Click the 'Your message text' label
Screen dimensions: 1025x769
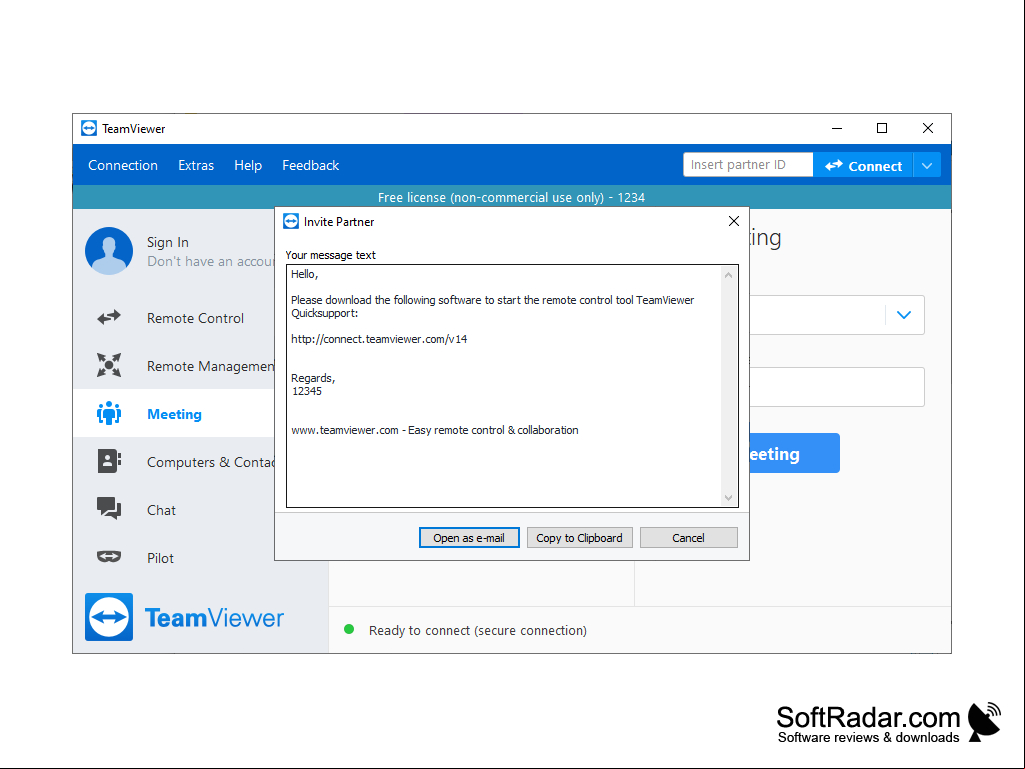[x=330, y=255]
